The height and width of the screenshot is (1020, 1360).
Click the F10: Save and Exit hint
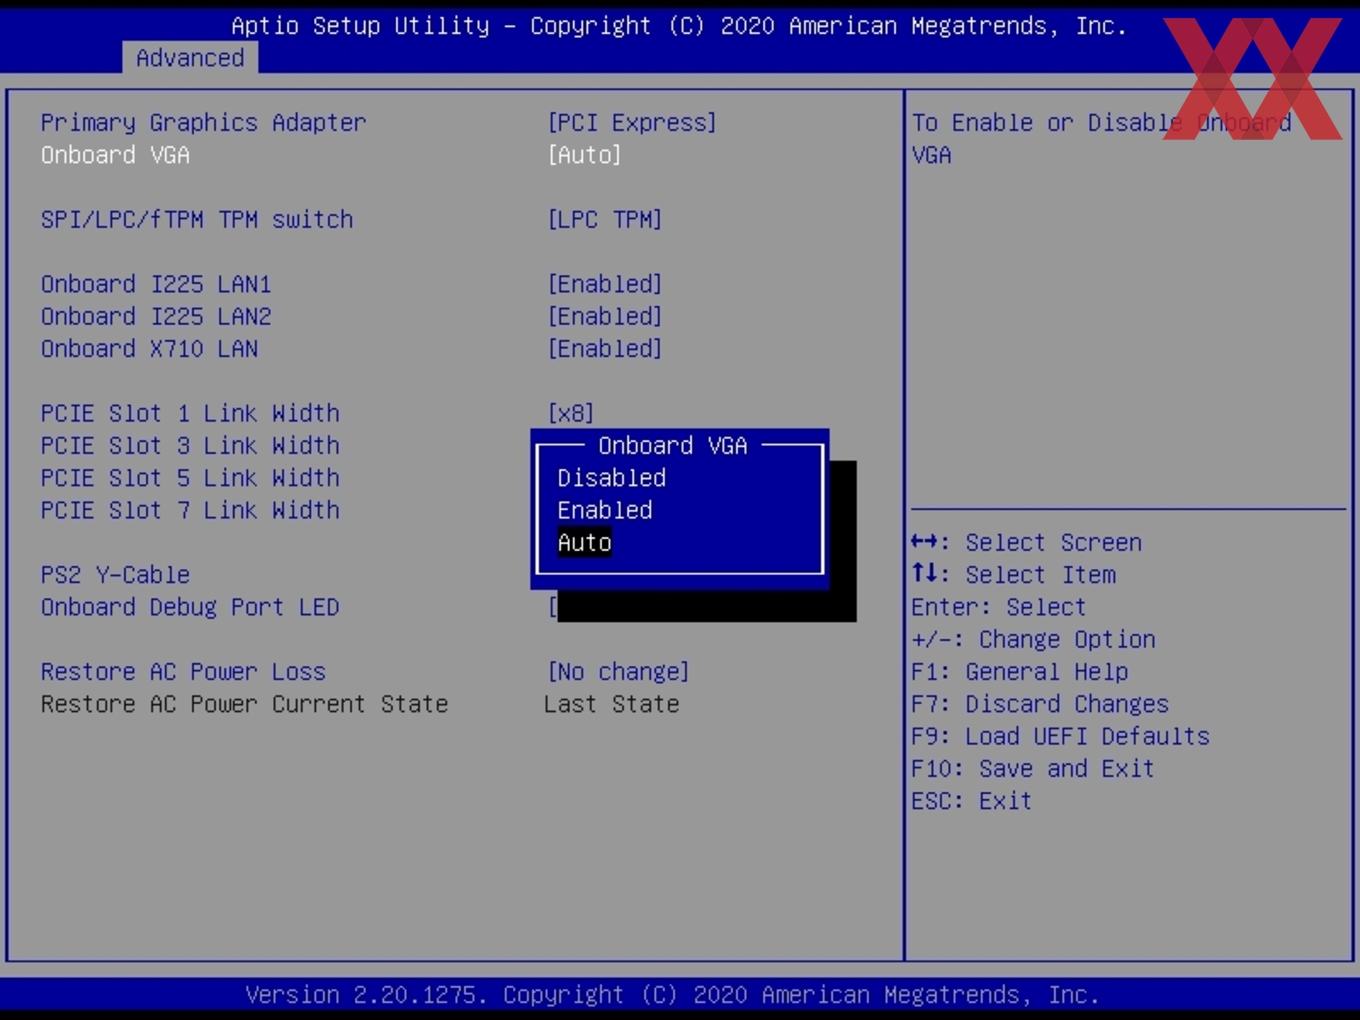pos(1033,769)
